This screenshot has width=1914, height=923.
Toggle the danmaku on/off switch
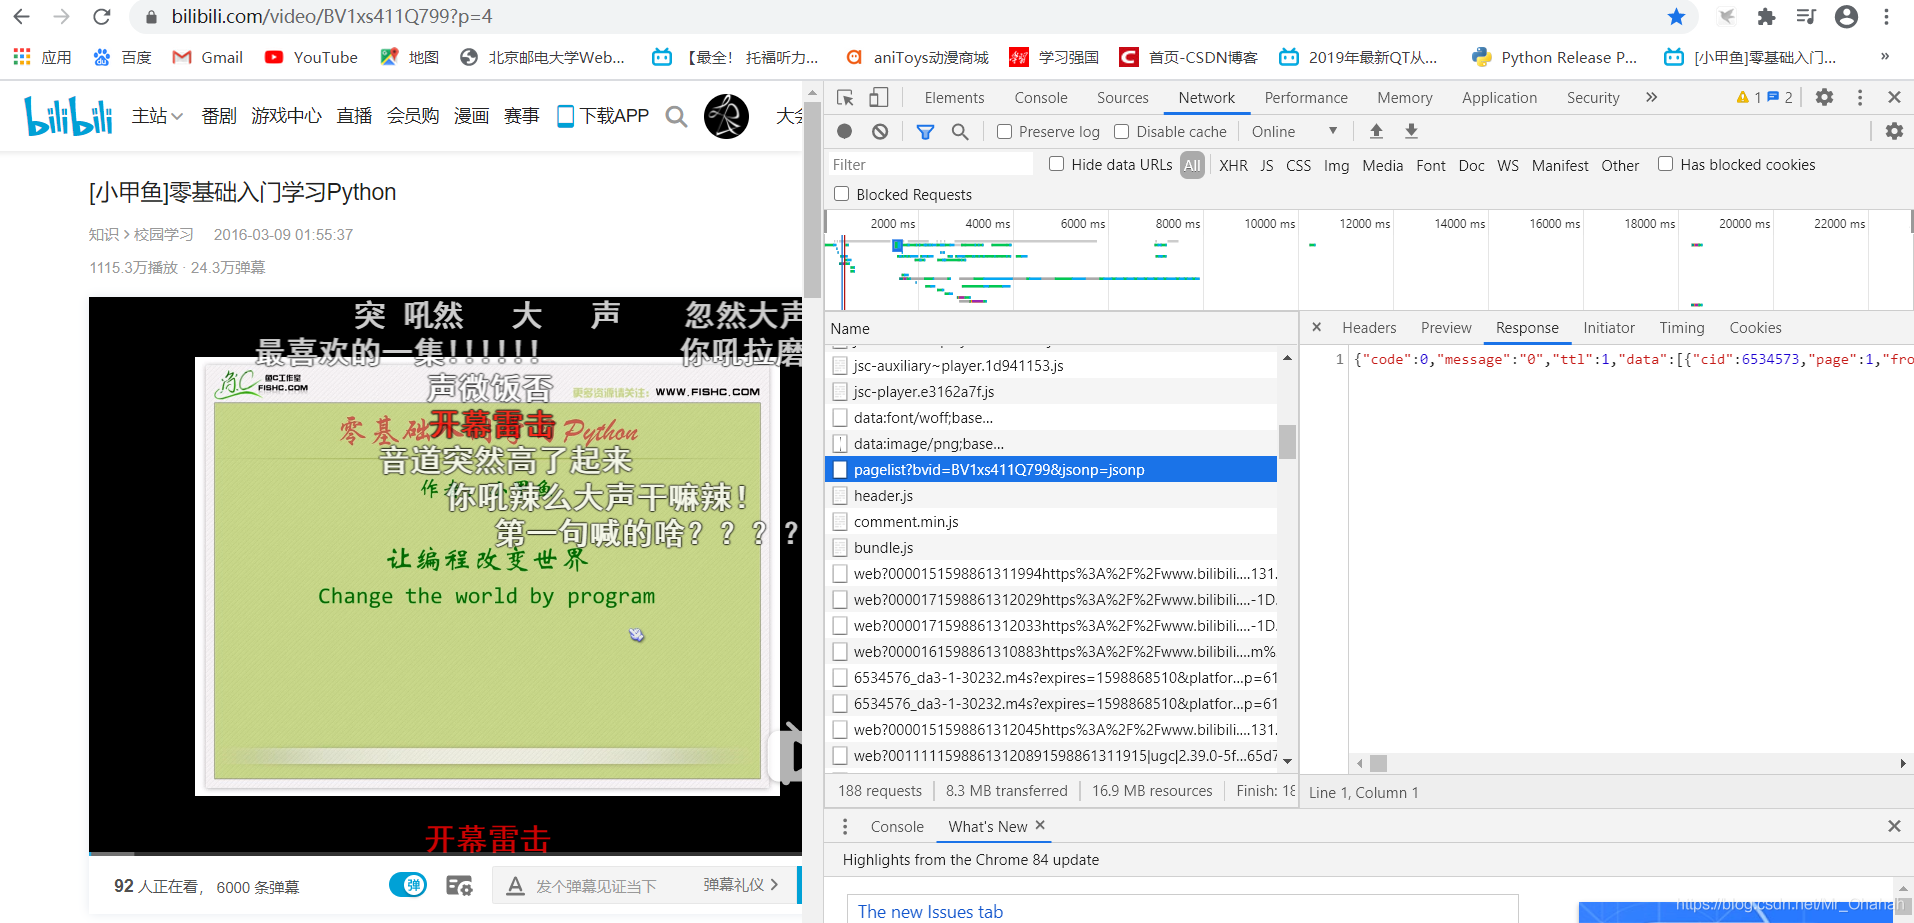coord(408,885)
